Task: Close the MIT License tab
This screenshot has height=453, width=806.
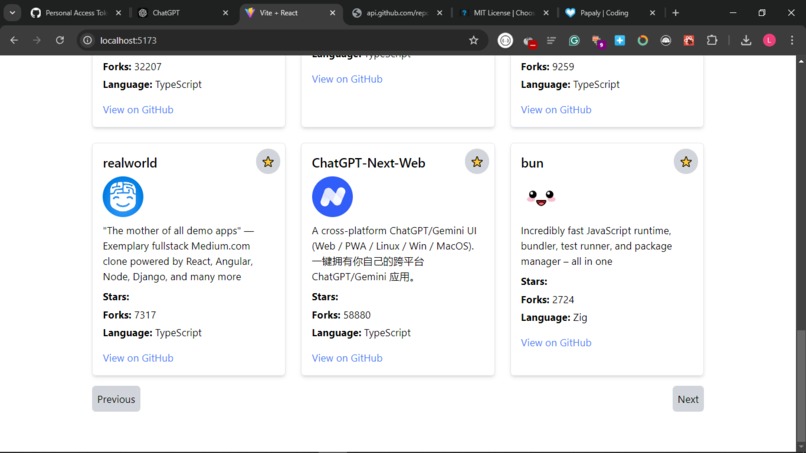Action: click(x=546, y=13)
